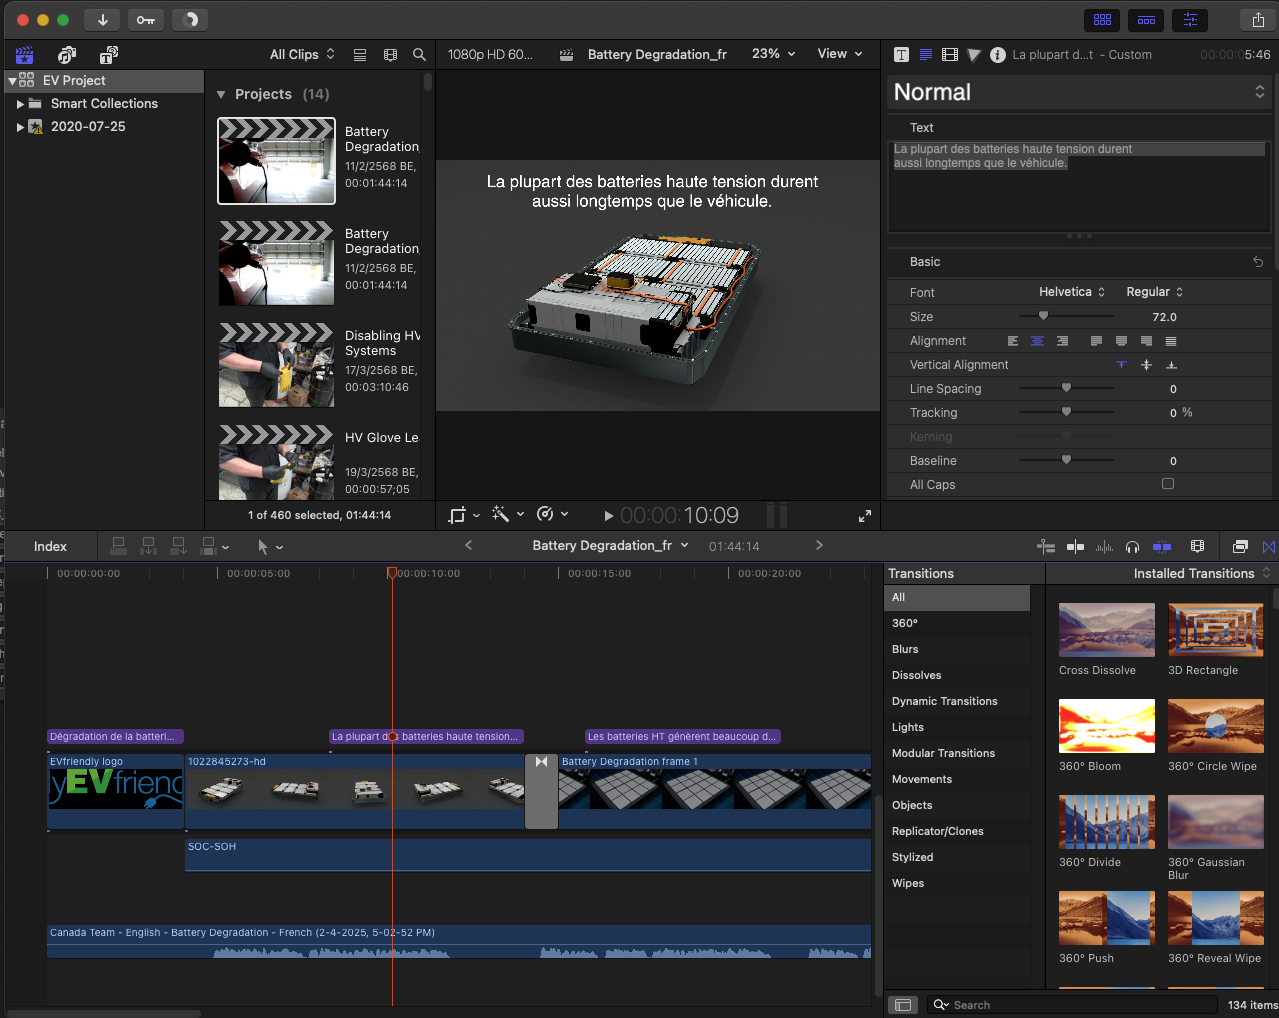The width and height of the screenshot is (1279, 1018).
Task: Set vertical alignment to bottom
Action: click(1171, 365)
